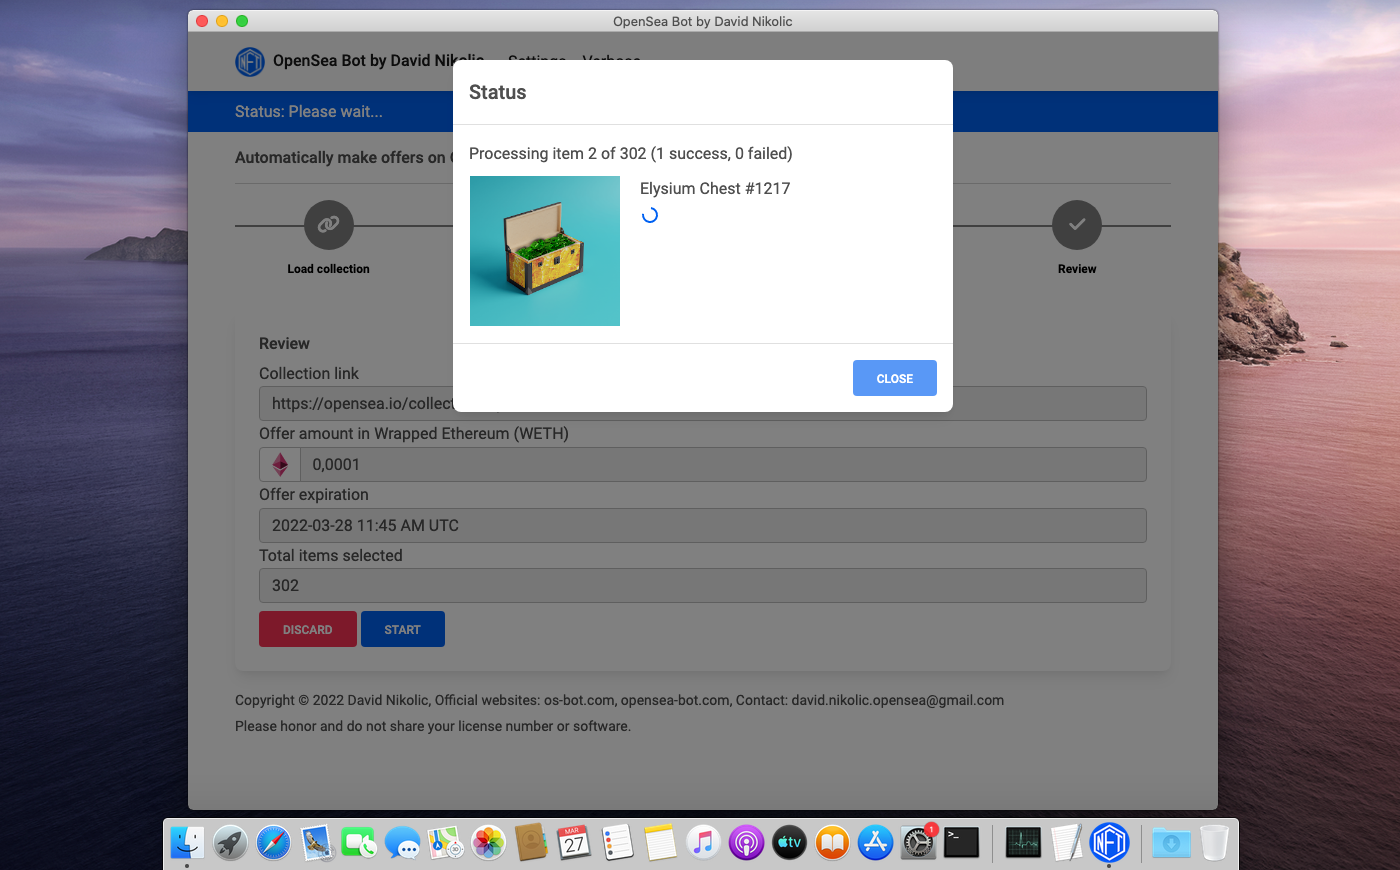Open System Preferences from the dock

point(918,843)
